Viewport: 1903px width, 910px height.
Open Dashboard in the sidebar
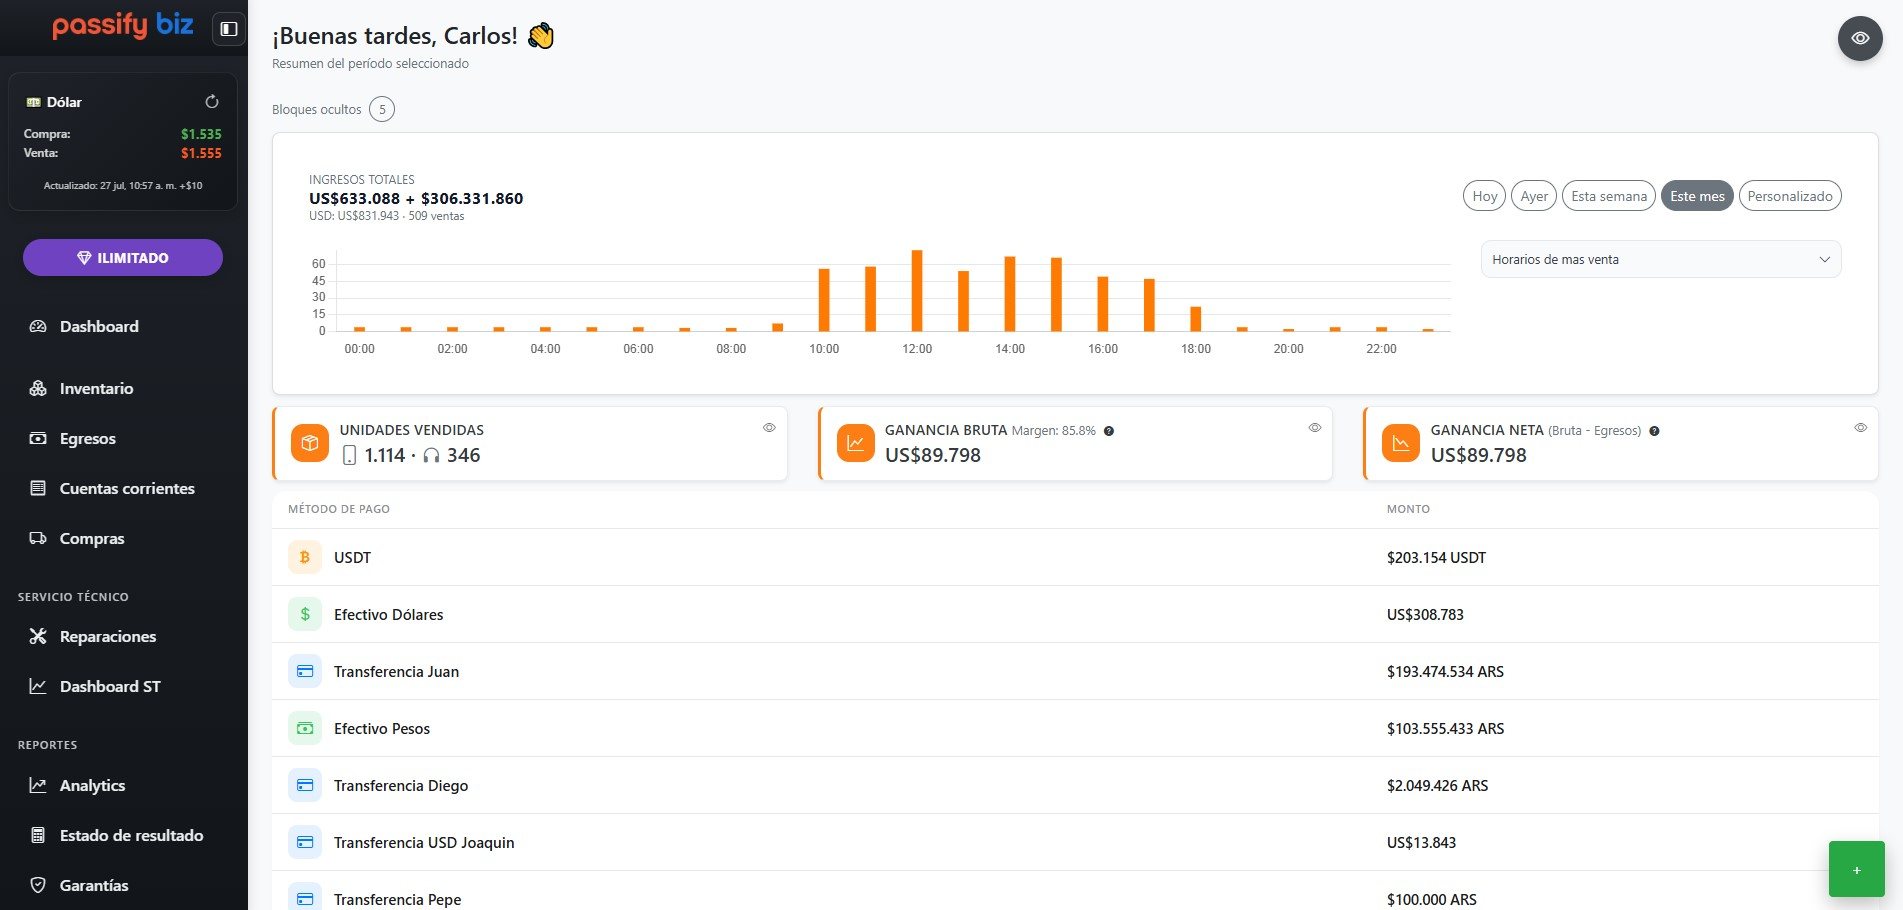coord(99,327)
